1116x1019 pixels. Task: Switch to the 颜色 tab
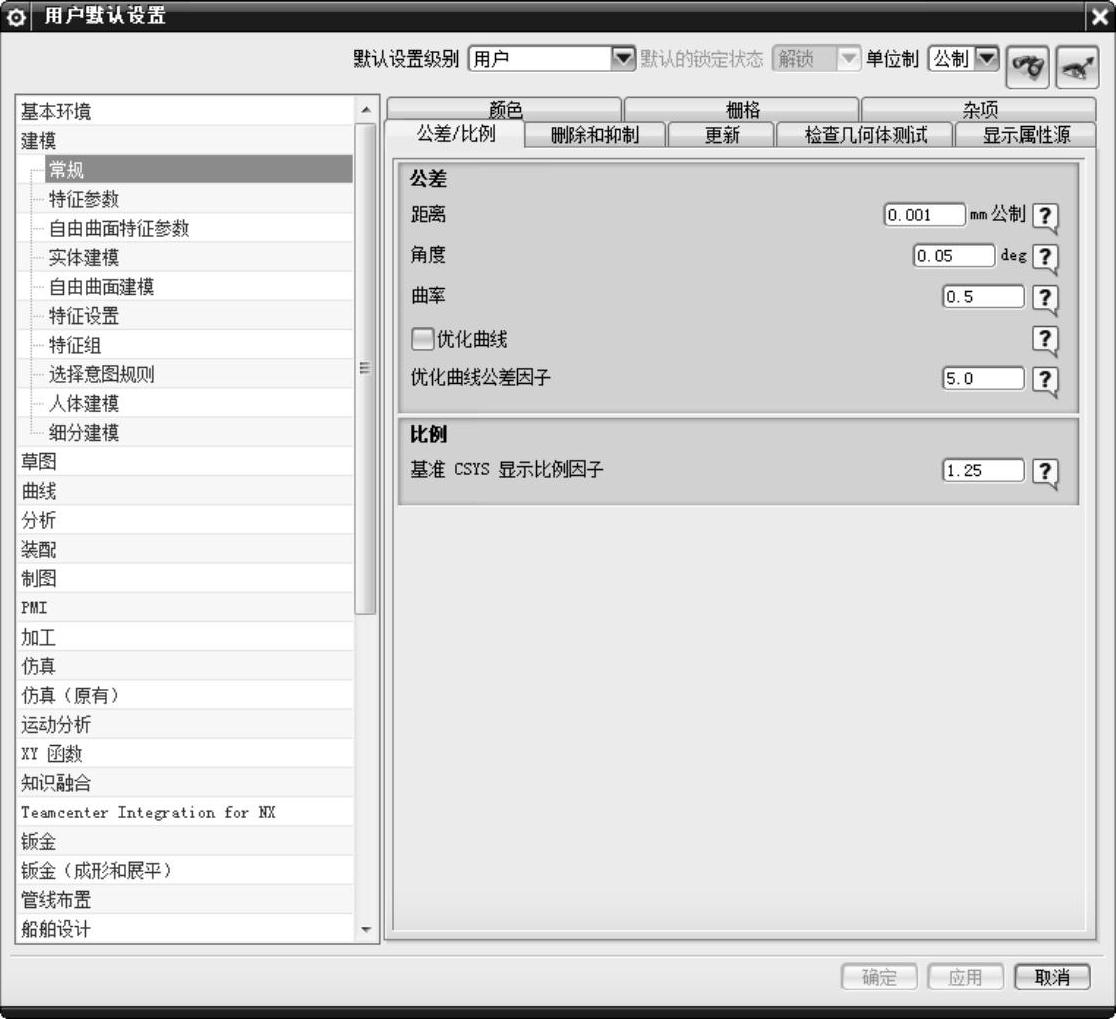tap(505, 109)
